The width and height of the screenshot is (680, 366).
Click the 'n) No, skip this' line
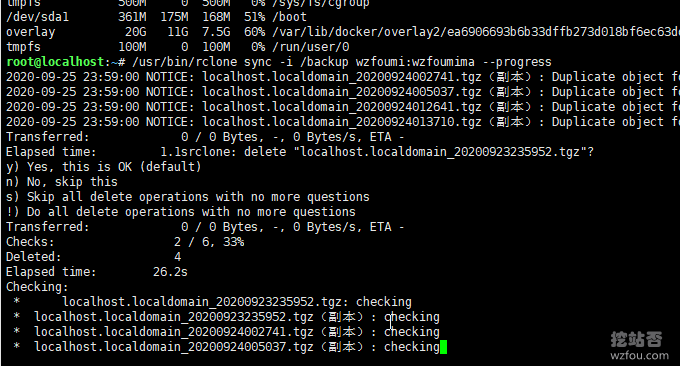point(62,182)
